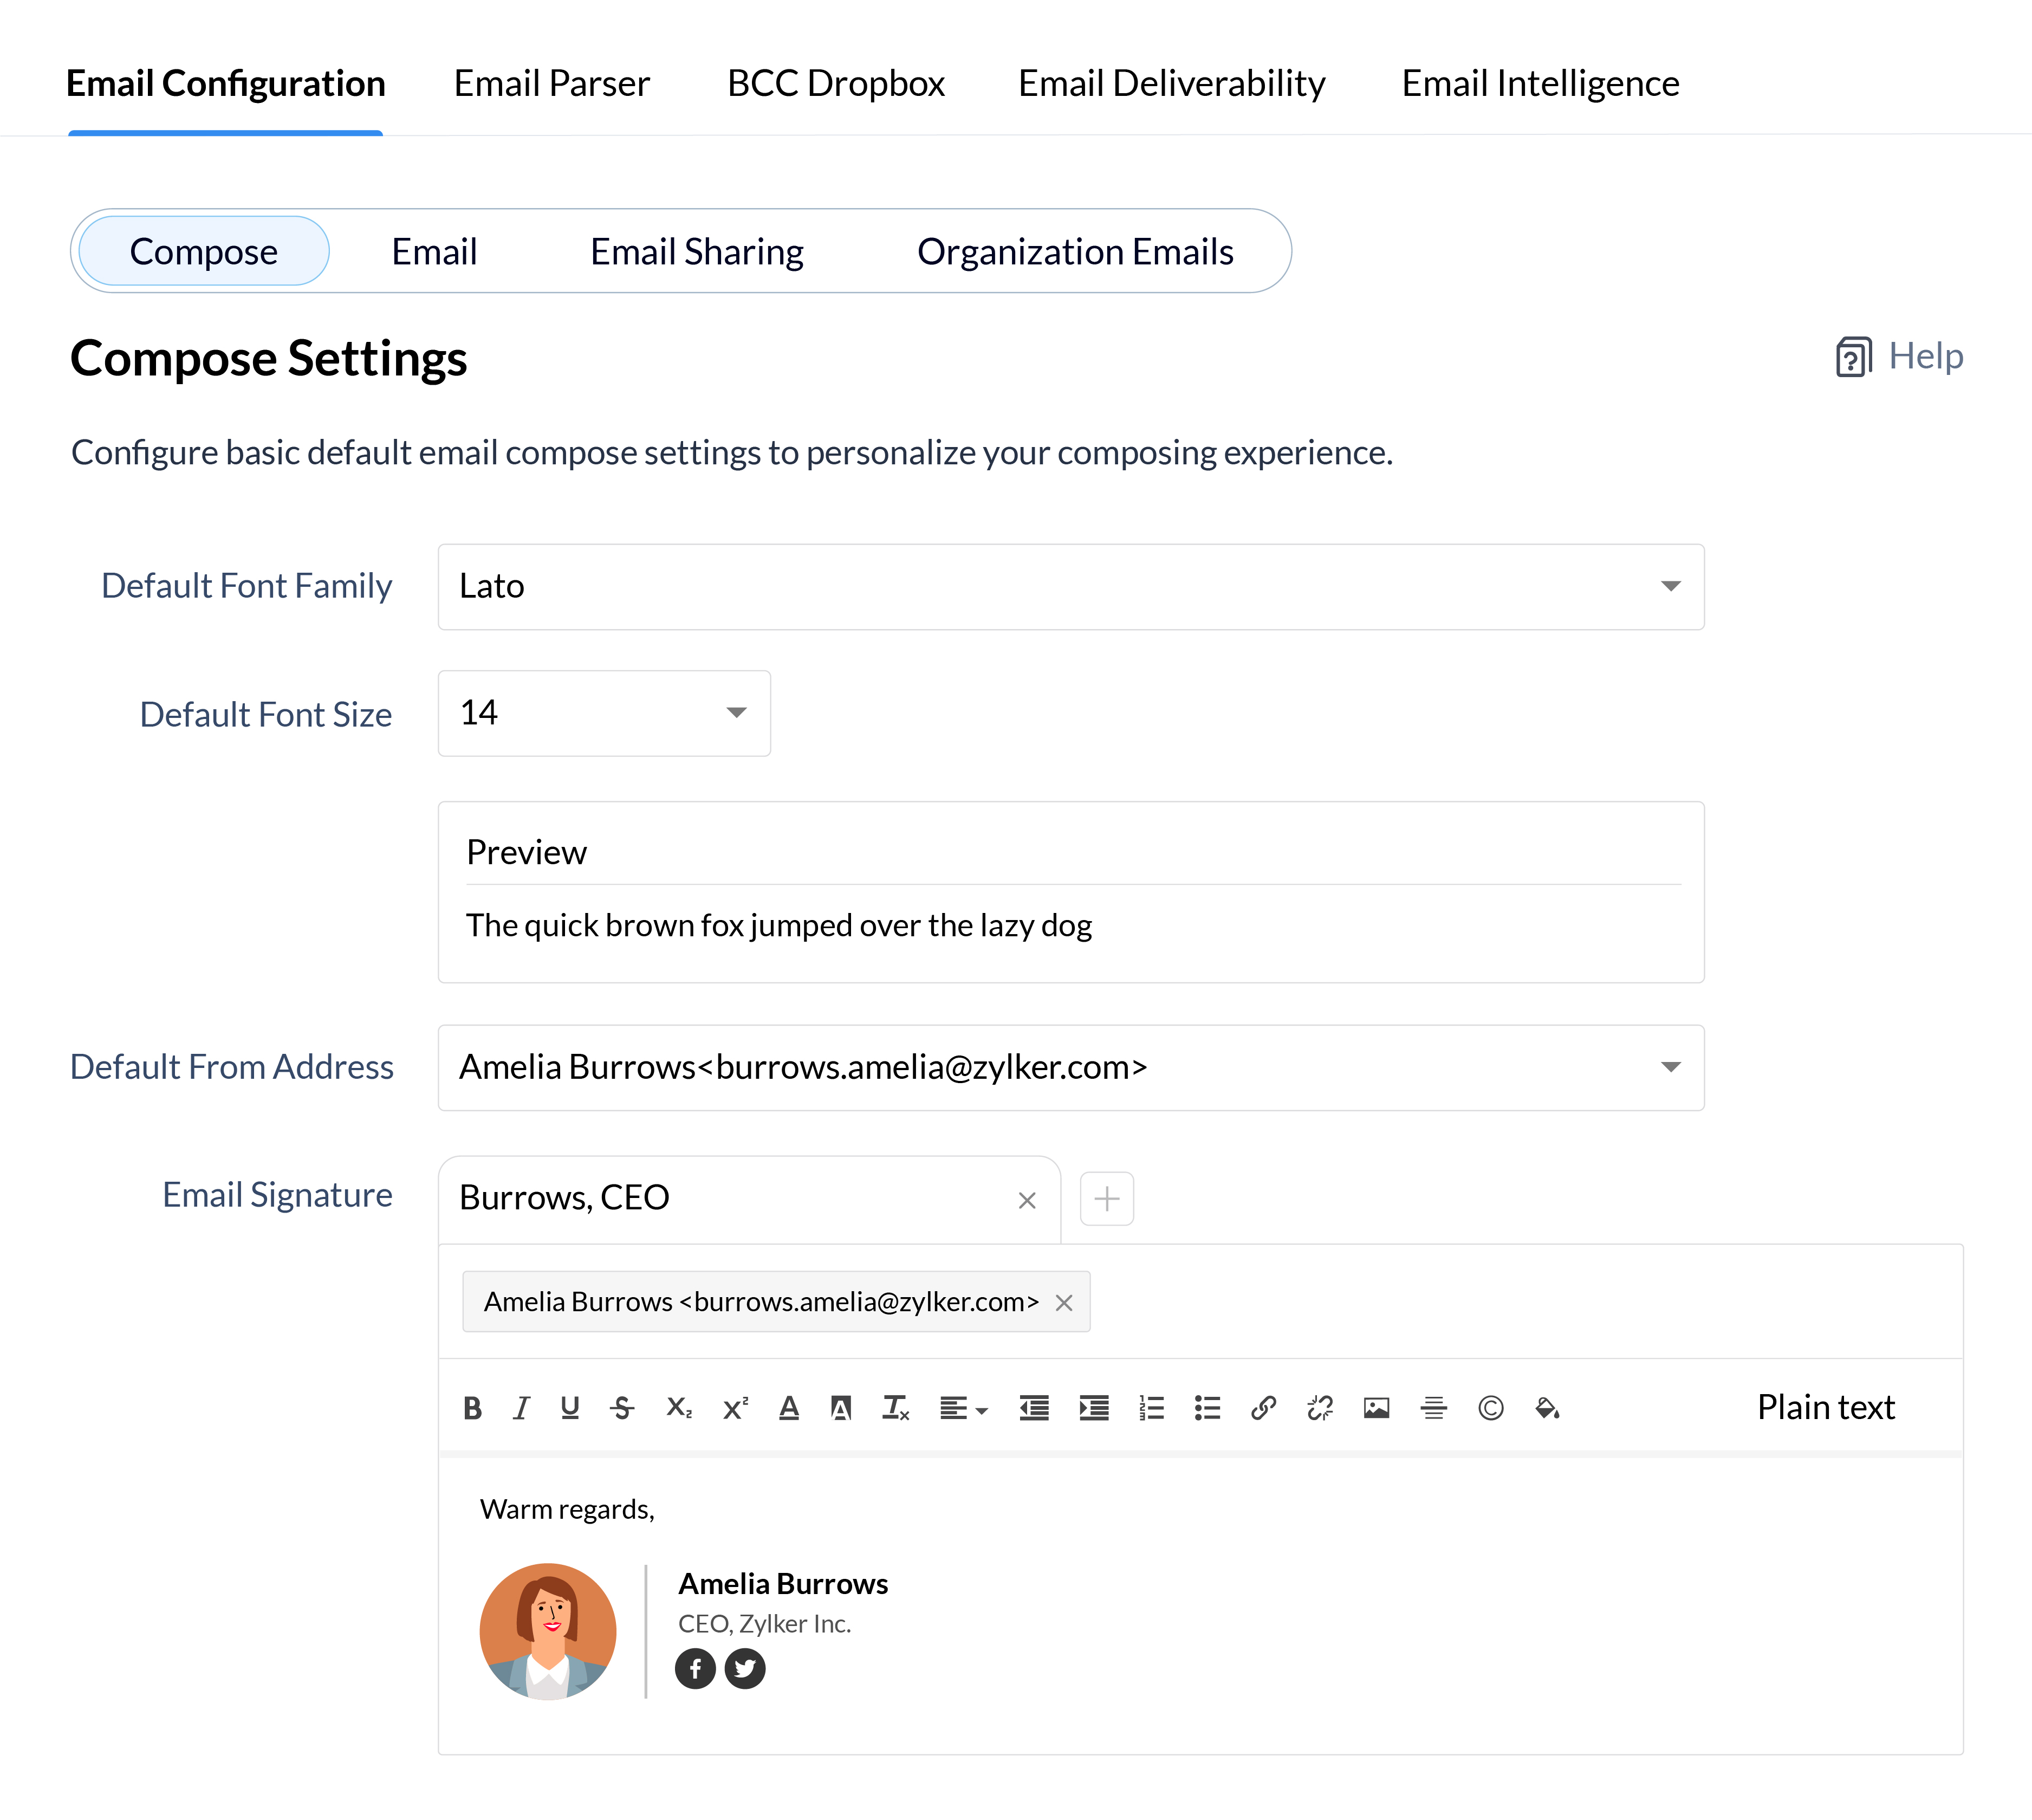Select the Email Sharing sub-tab
The image size is (2032, 1820).
(x=696, y=252)
